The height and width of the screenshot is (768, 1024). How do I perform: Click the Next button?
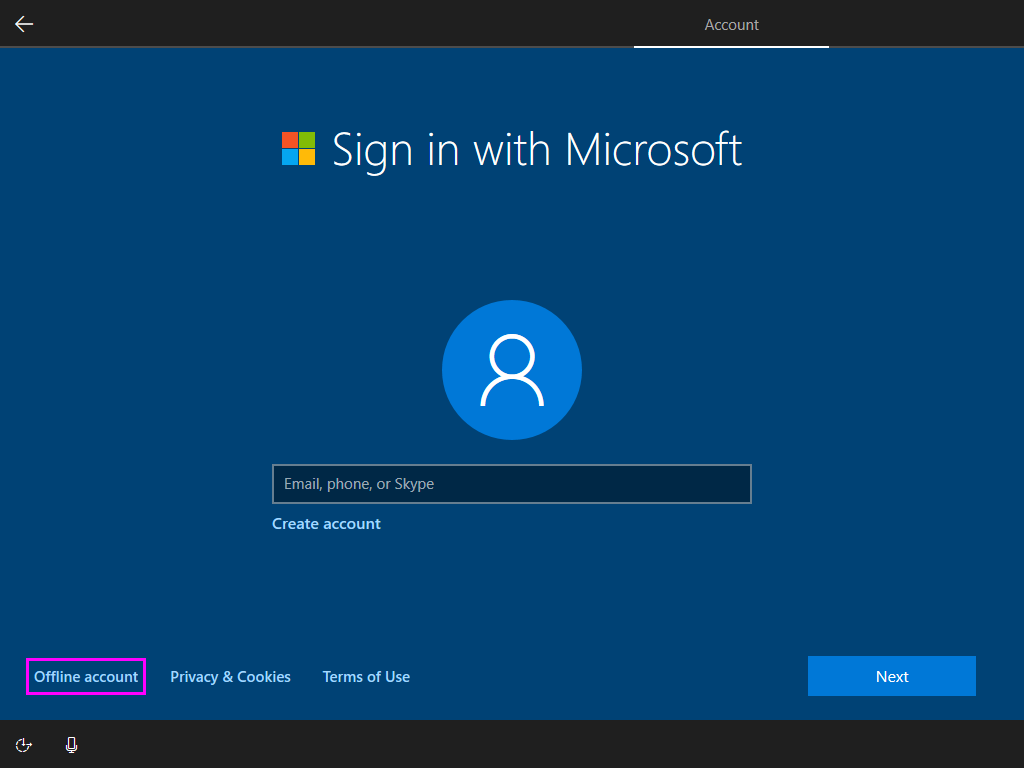(x=891, y=676)
